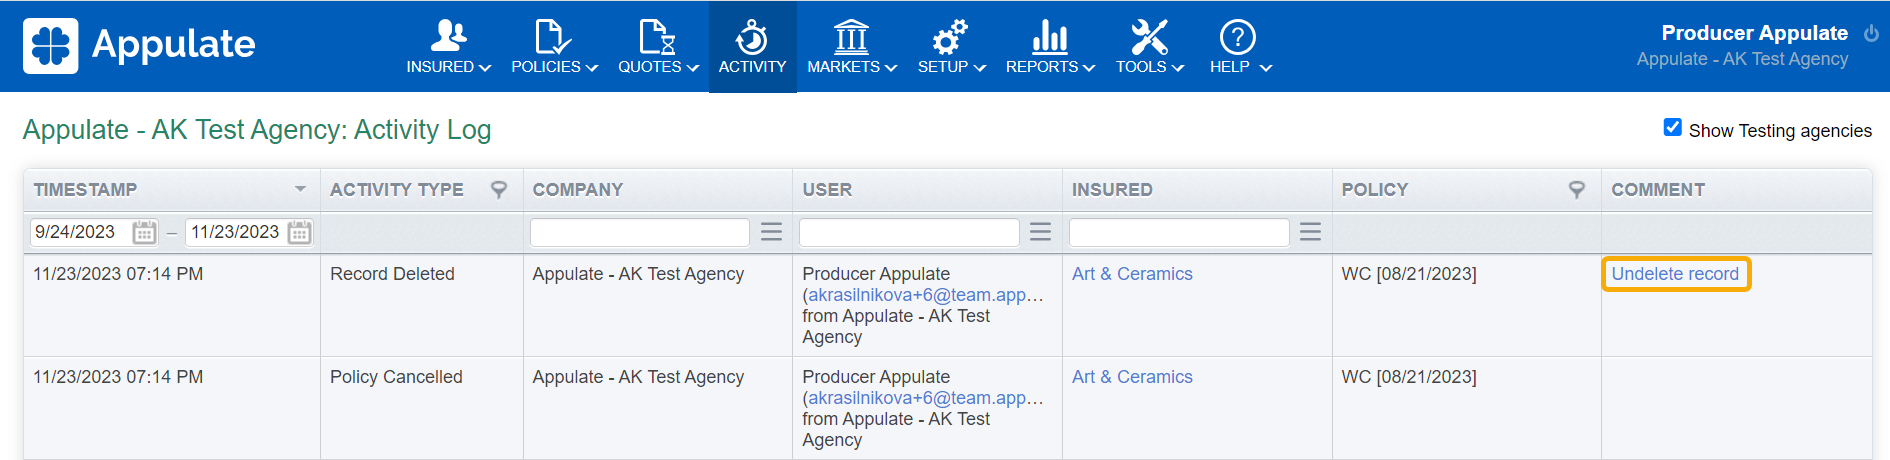
Task: Click the Undelete record link
Action: (x=1675, y=274)
